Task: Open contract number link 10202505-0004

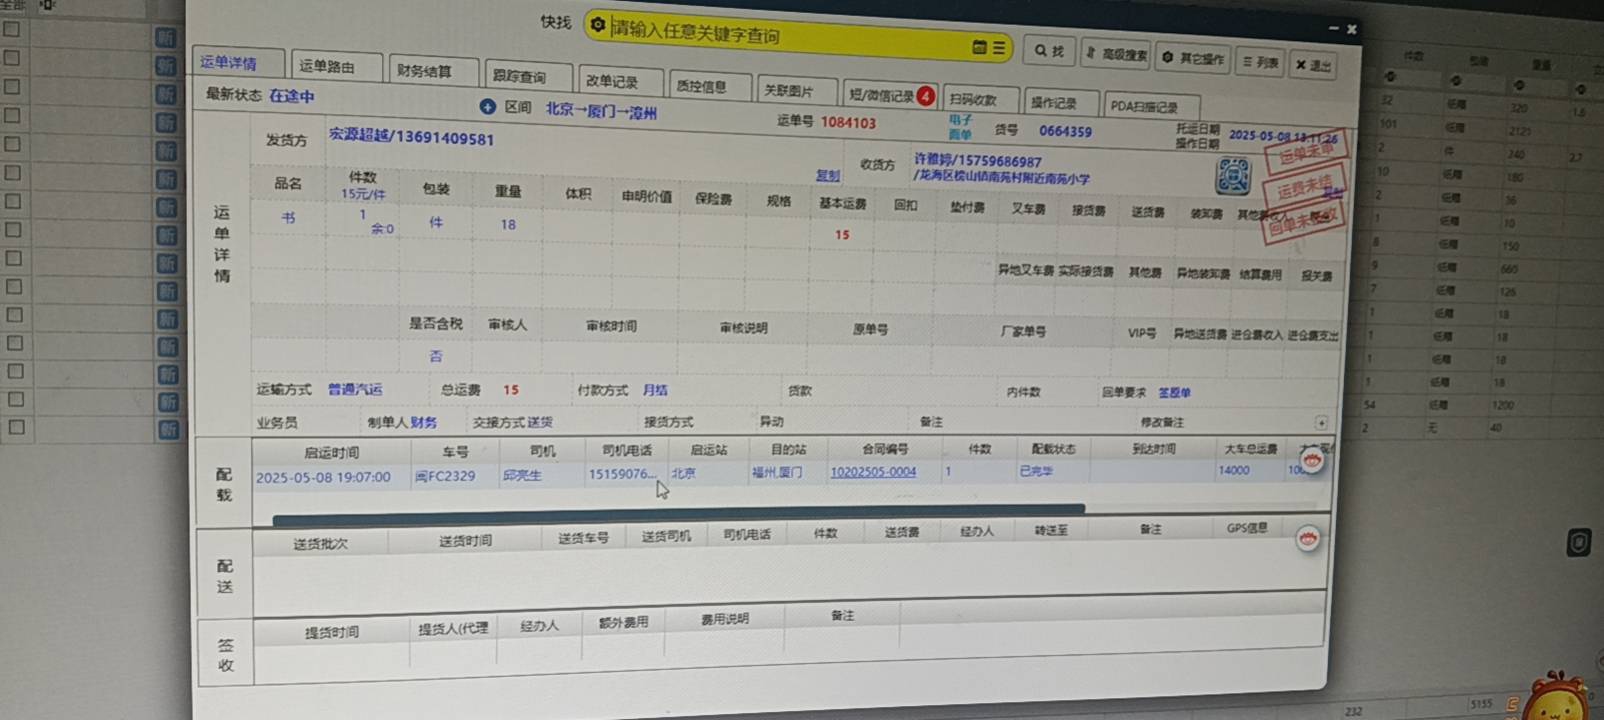Action: 873,472
